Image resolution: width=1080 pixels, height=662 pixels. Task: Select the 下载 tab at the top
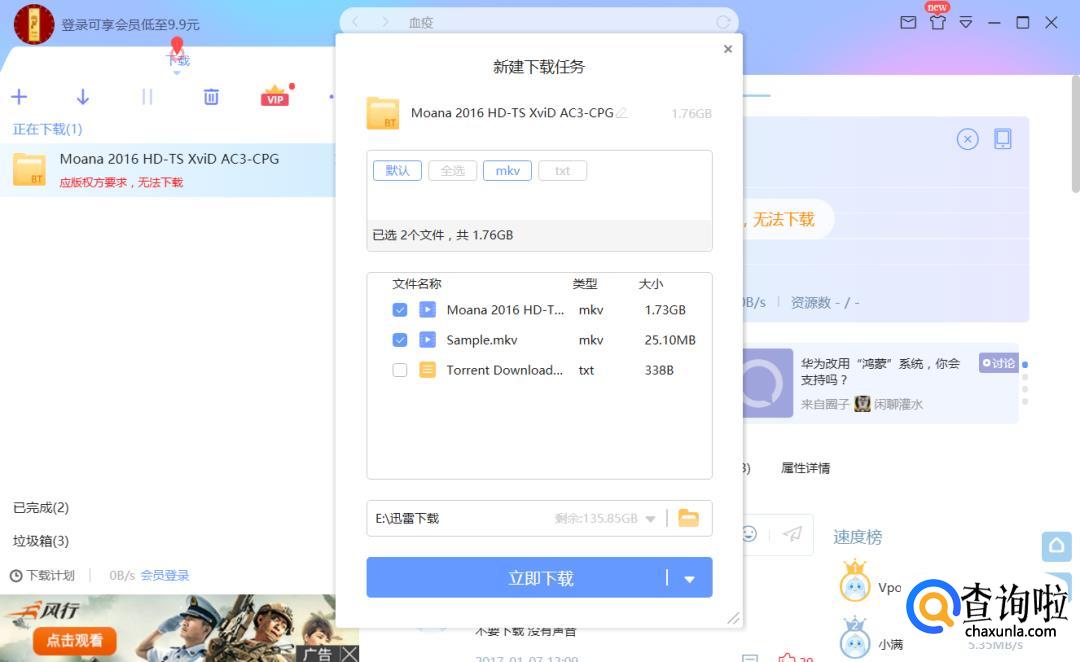(178, 61)
